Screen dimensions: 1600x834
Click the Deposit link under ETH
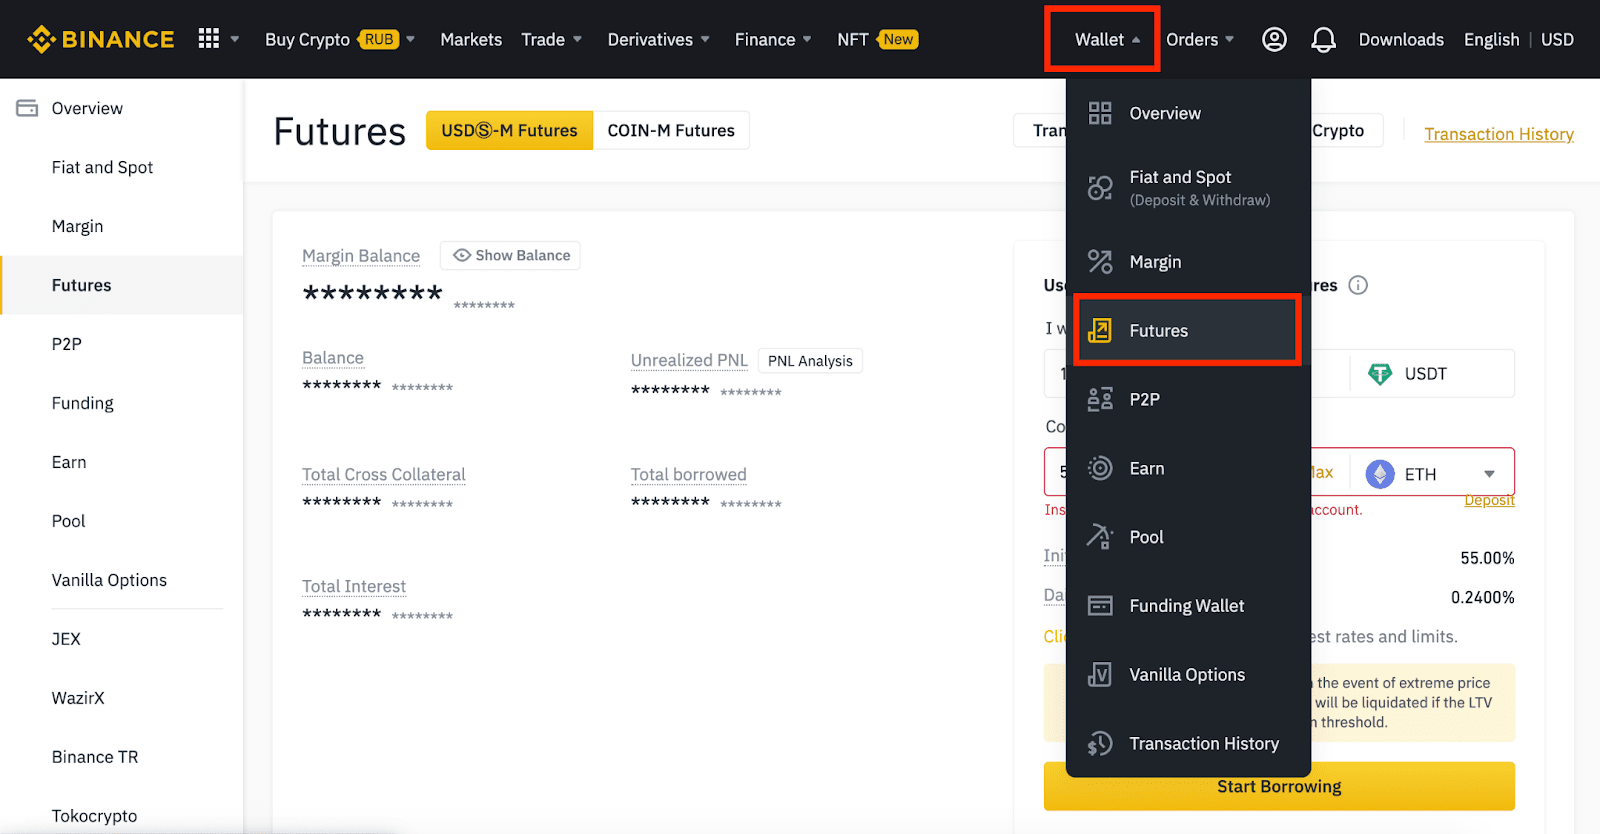coord(1489,501)
